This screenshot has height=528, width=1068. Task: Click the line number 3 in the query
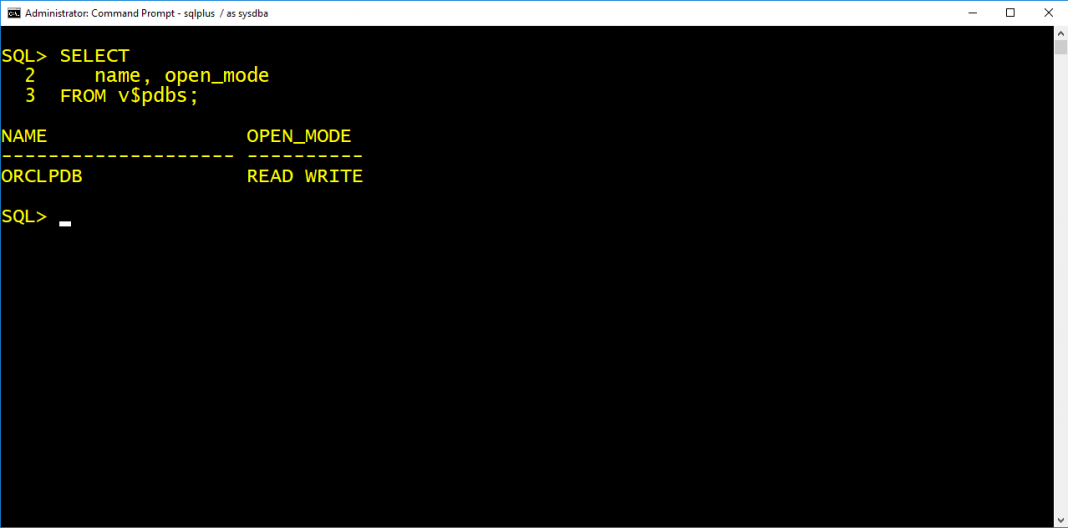click(30, 97)
